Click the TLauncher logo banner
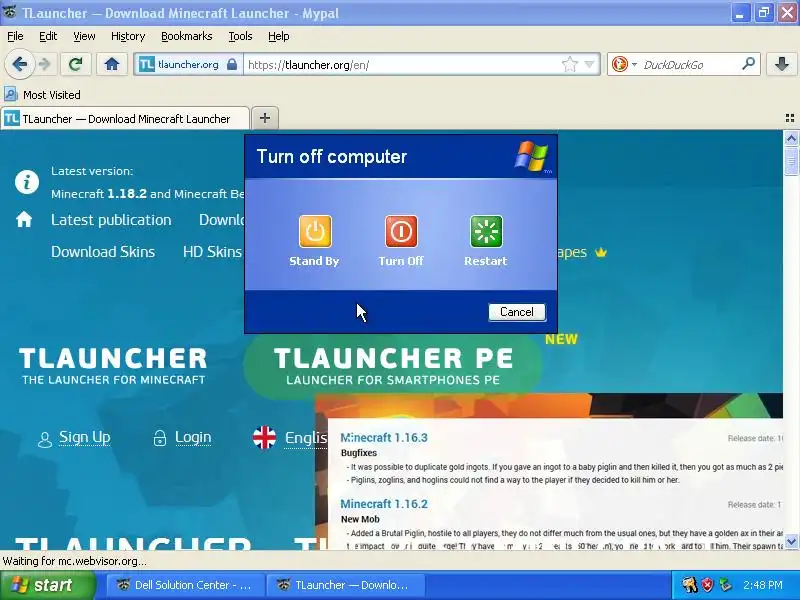 click(113, 366)
